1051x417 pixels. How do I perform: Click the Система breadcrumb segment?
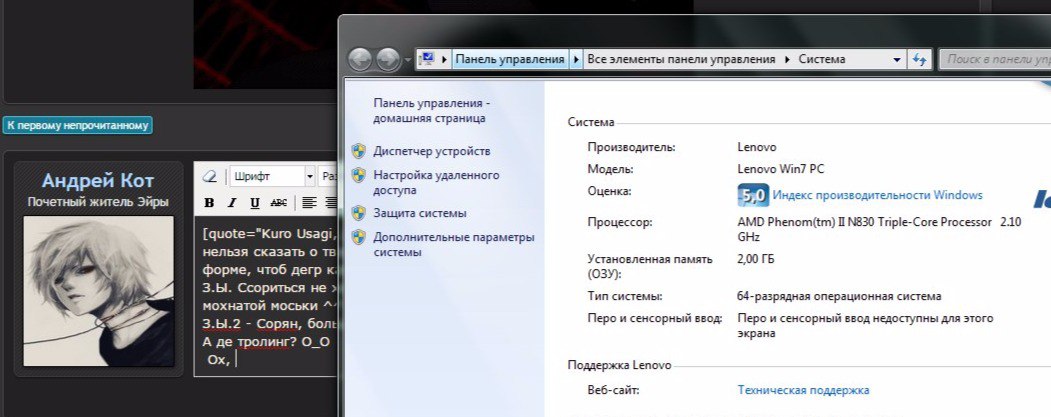(822, 59)
